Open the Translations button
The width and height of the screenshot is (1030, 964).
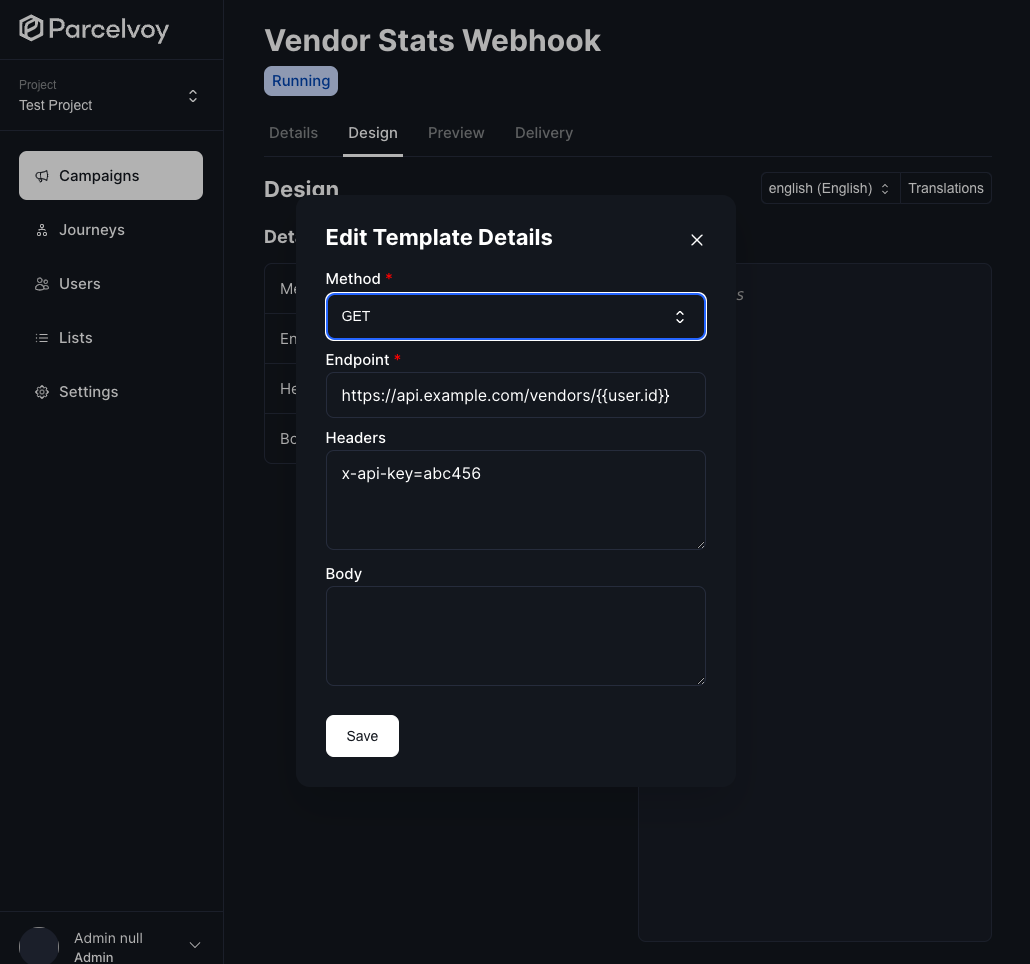(945, 188)
